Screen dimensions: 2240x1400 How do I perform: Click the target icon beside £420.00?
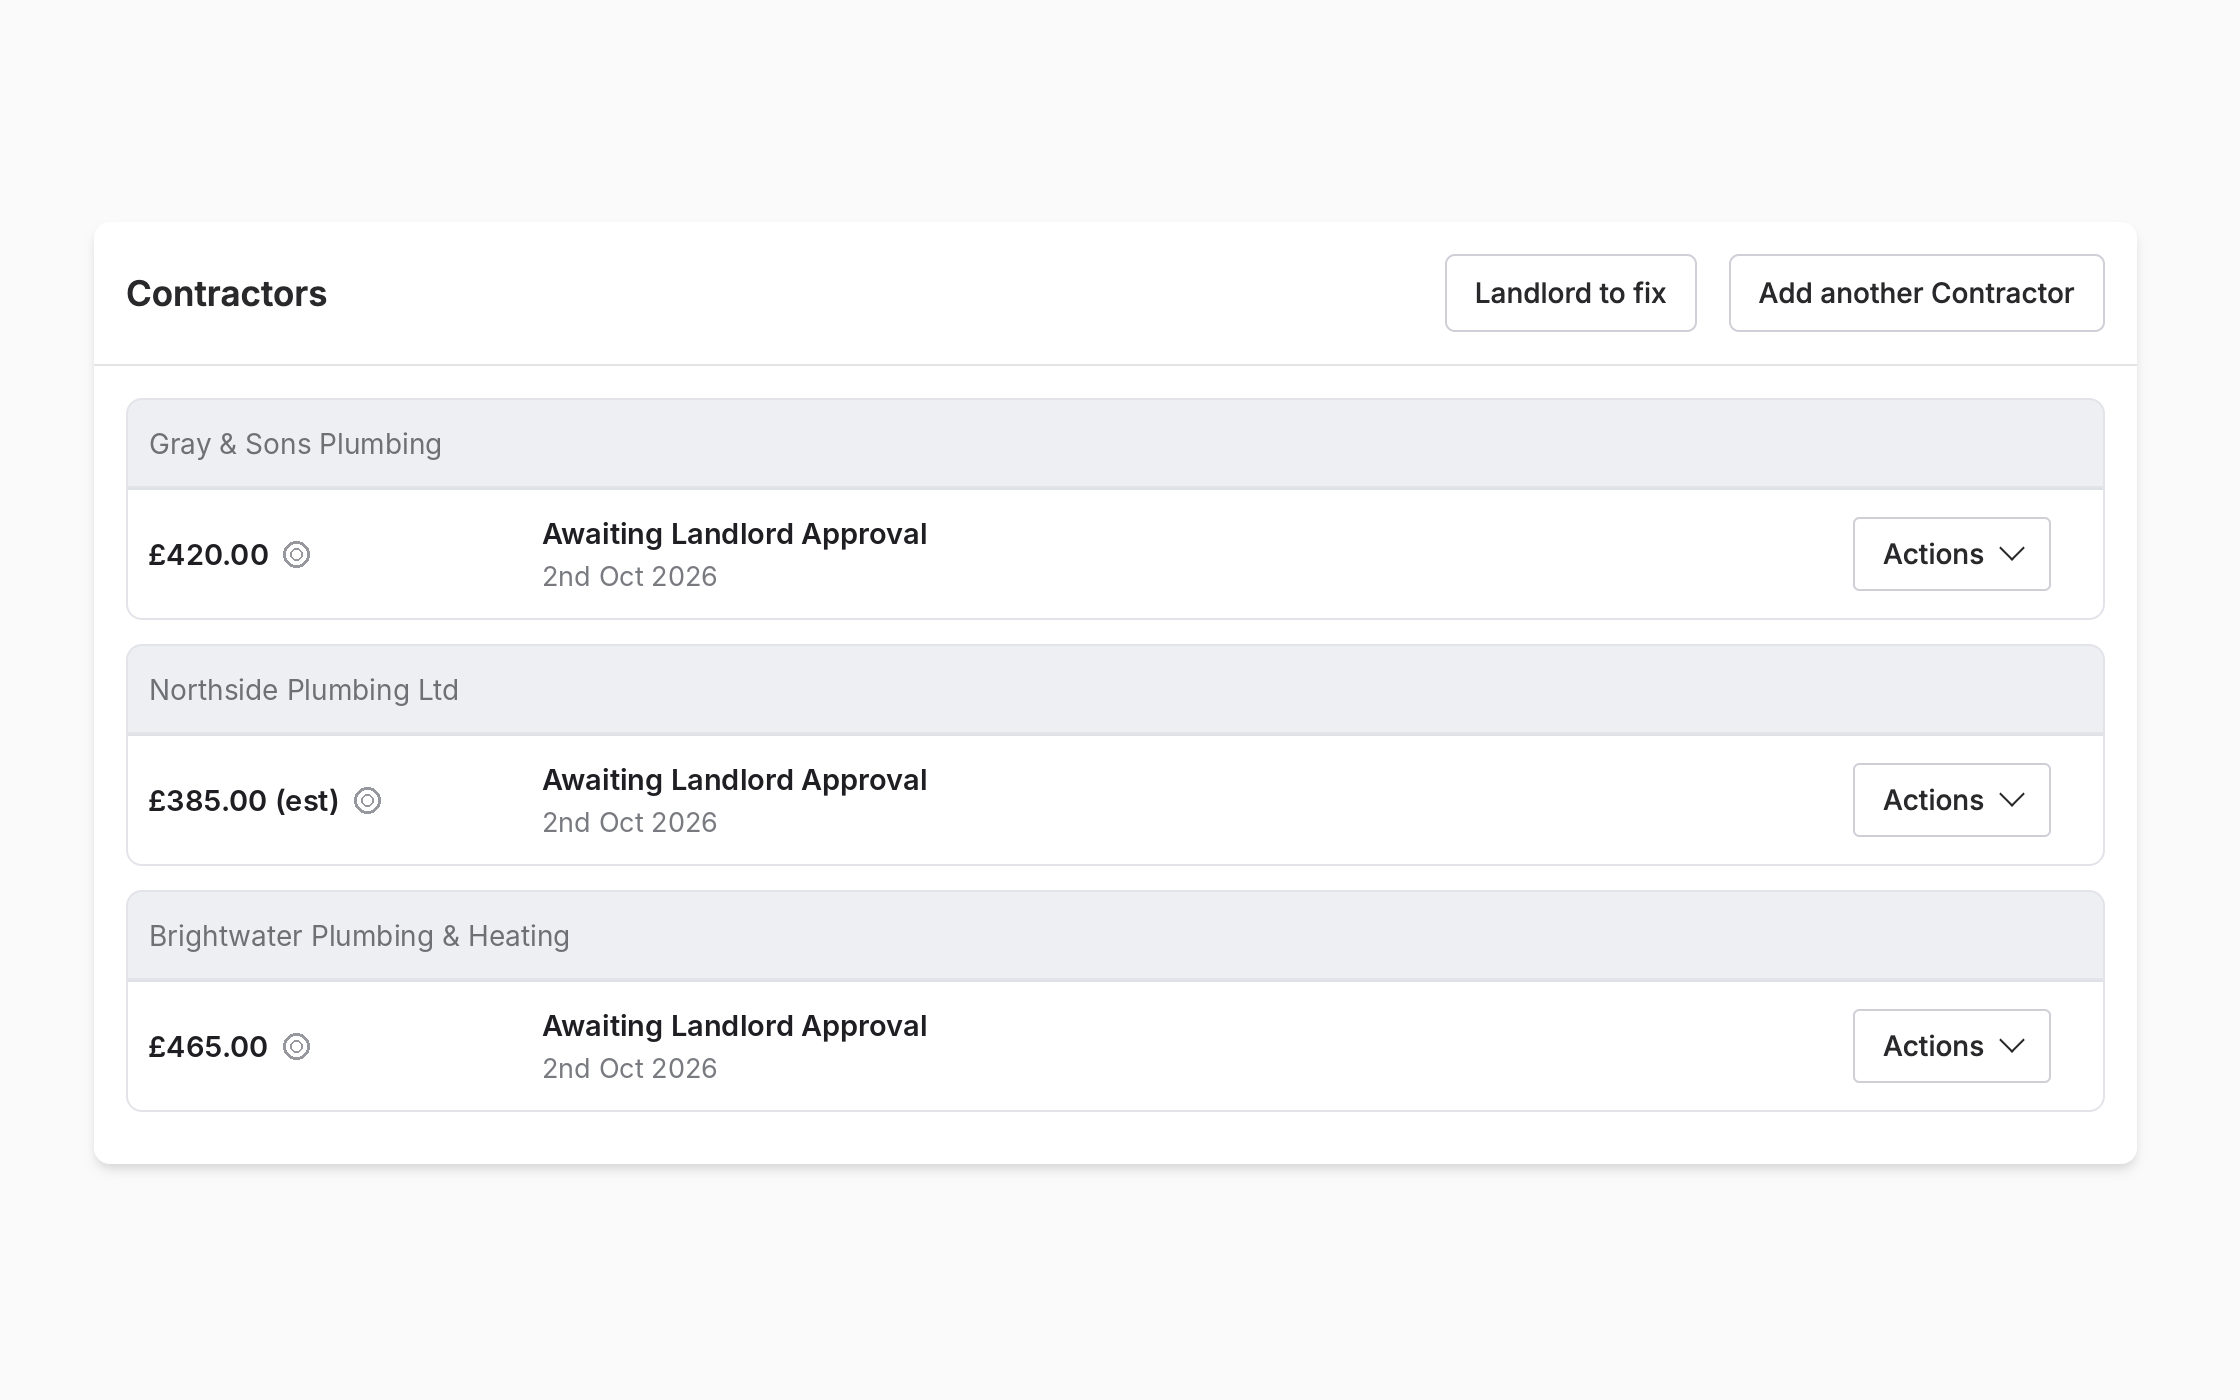(296, 554)
